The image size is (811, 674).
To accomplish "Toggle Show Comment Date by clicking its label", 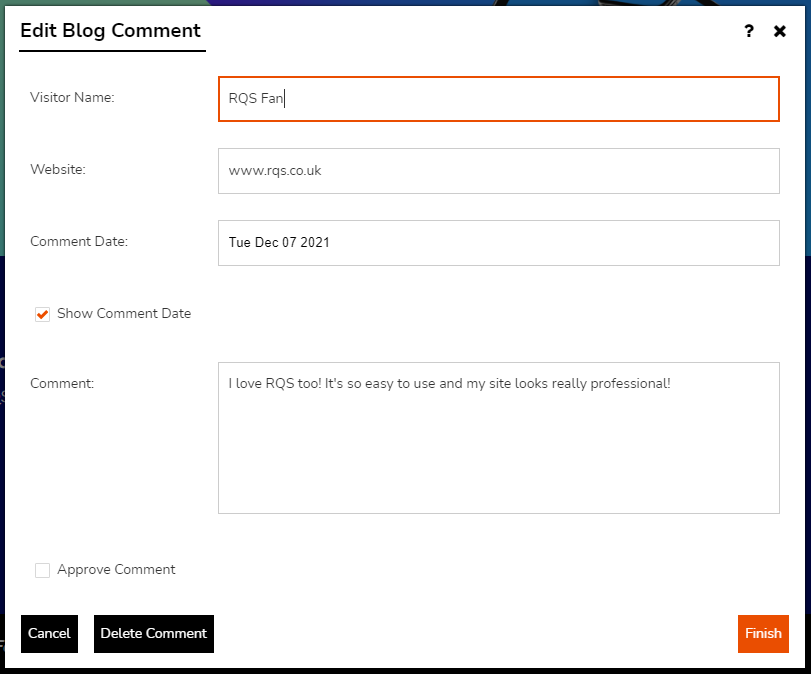I will click(x=124, y=313).
